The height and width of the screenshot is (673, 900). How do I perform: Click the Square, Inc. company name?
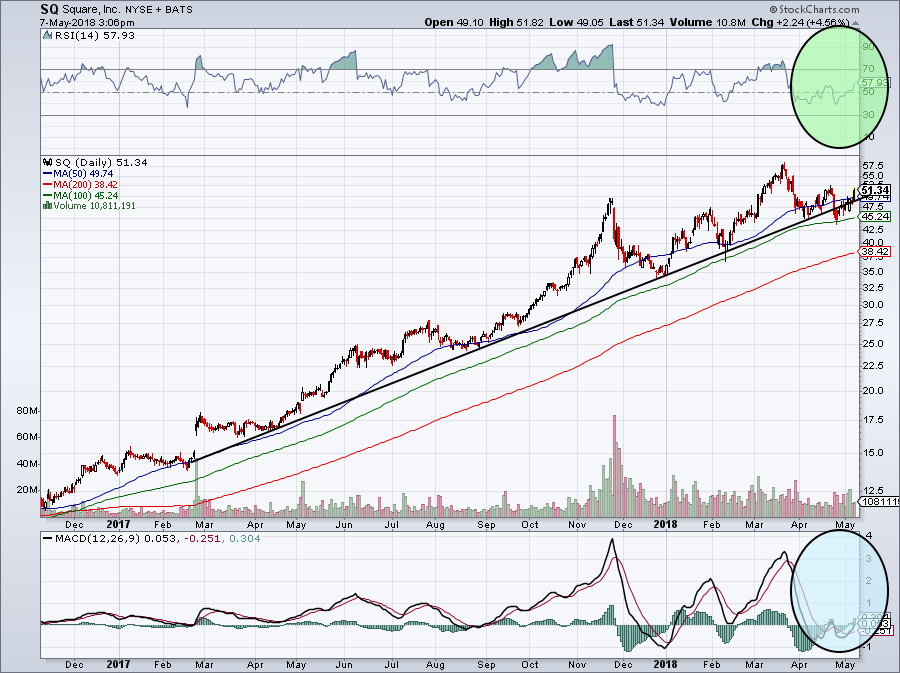[x=89, y=10]
